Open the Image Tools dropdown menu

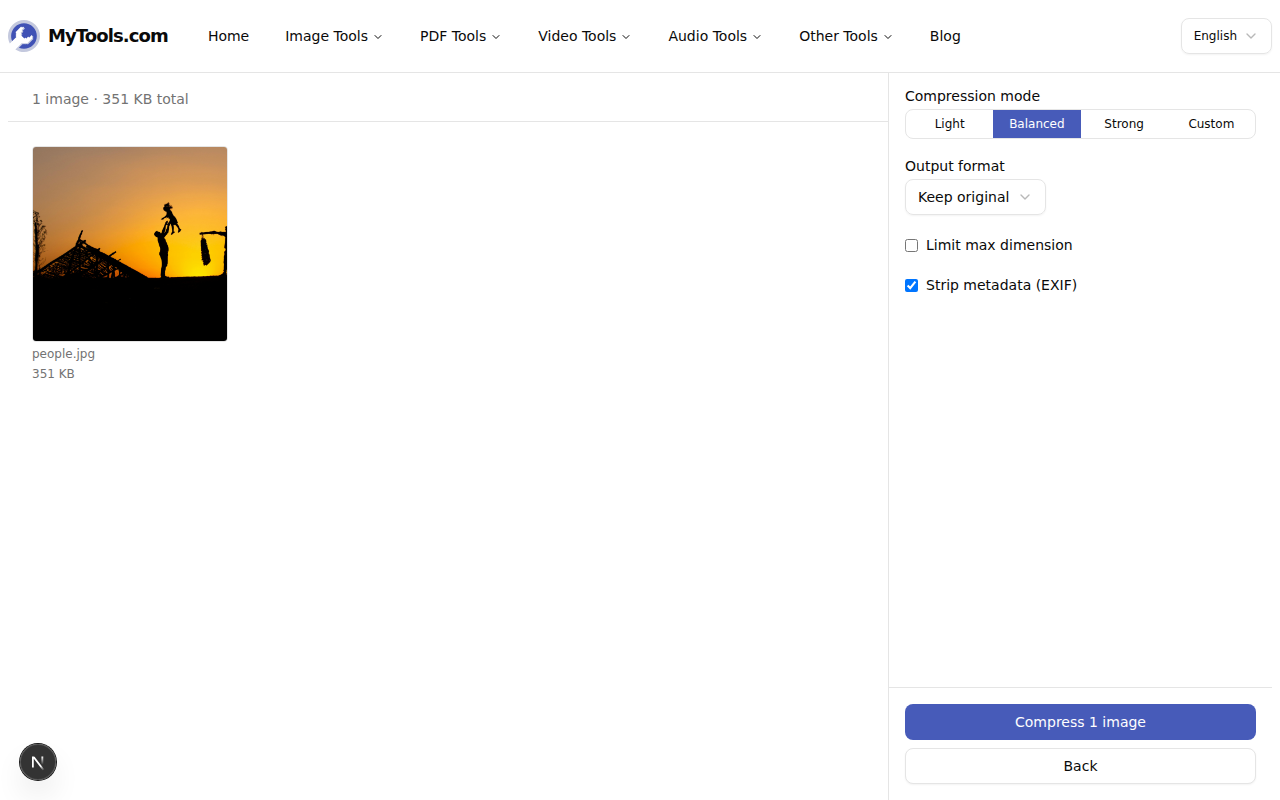pos(333,36)
